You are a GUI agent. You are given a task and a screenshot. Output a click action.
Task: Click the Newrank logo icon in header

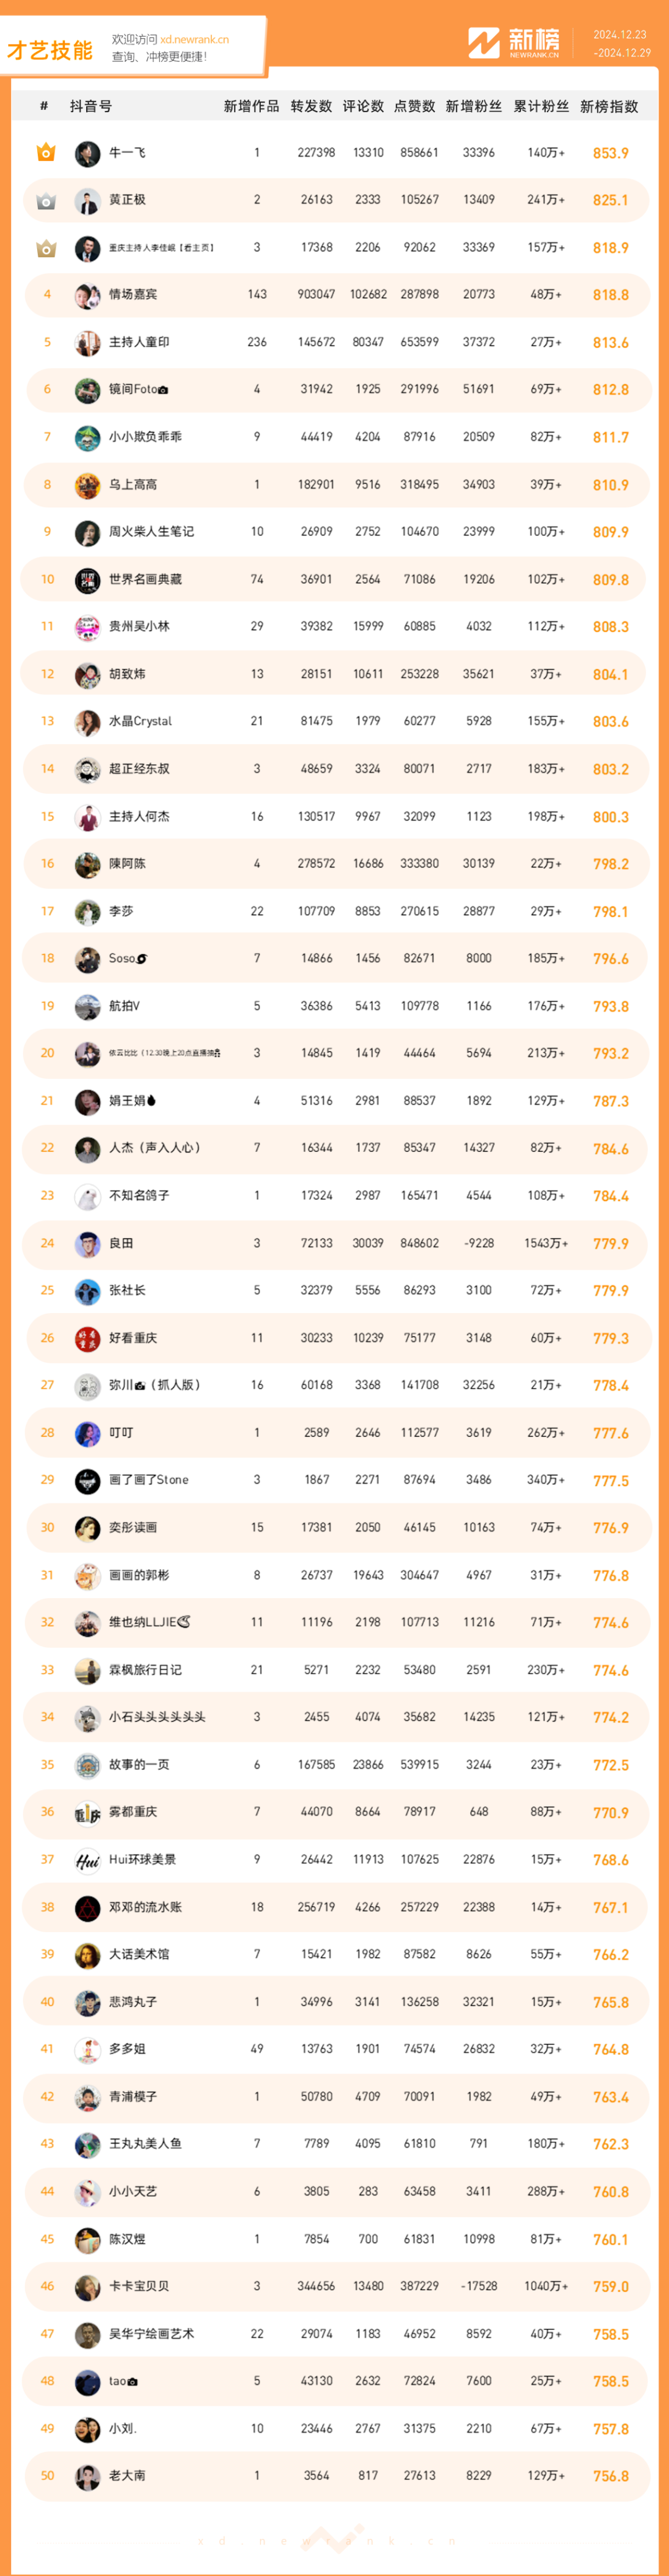coord(484,42)
